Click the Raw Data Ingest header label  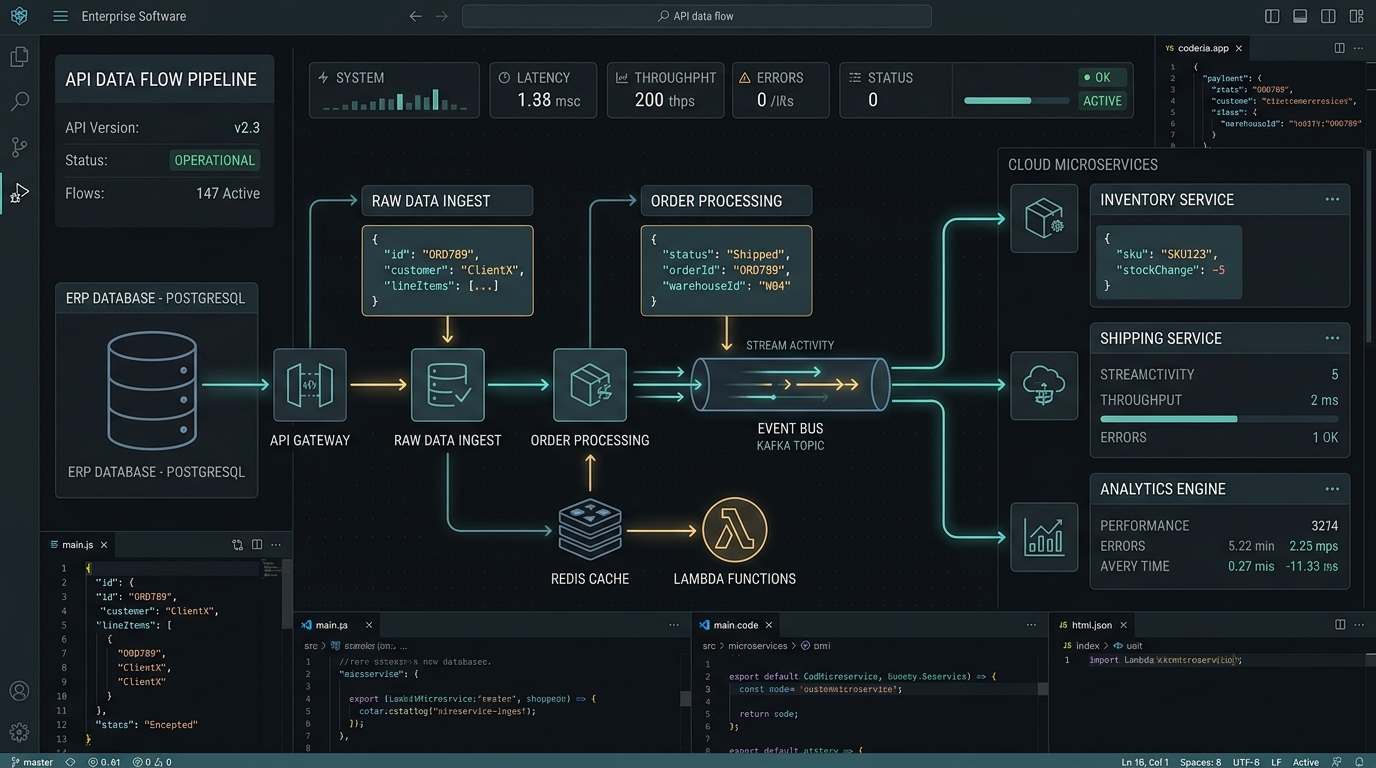tap(446, 201)
